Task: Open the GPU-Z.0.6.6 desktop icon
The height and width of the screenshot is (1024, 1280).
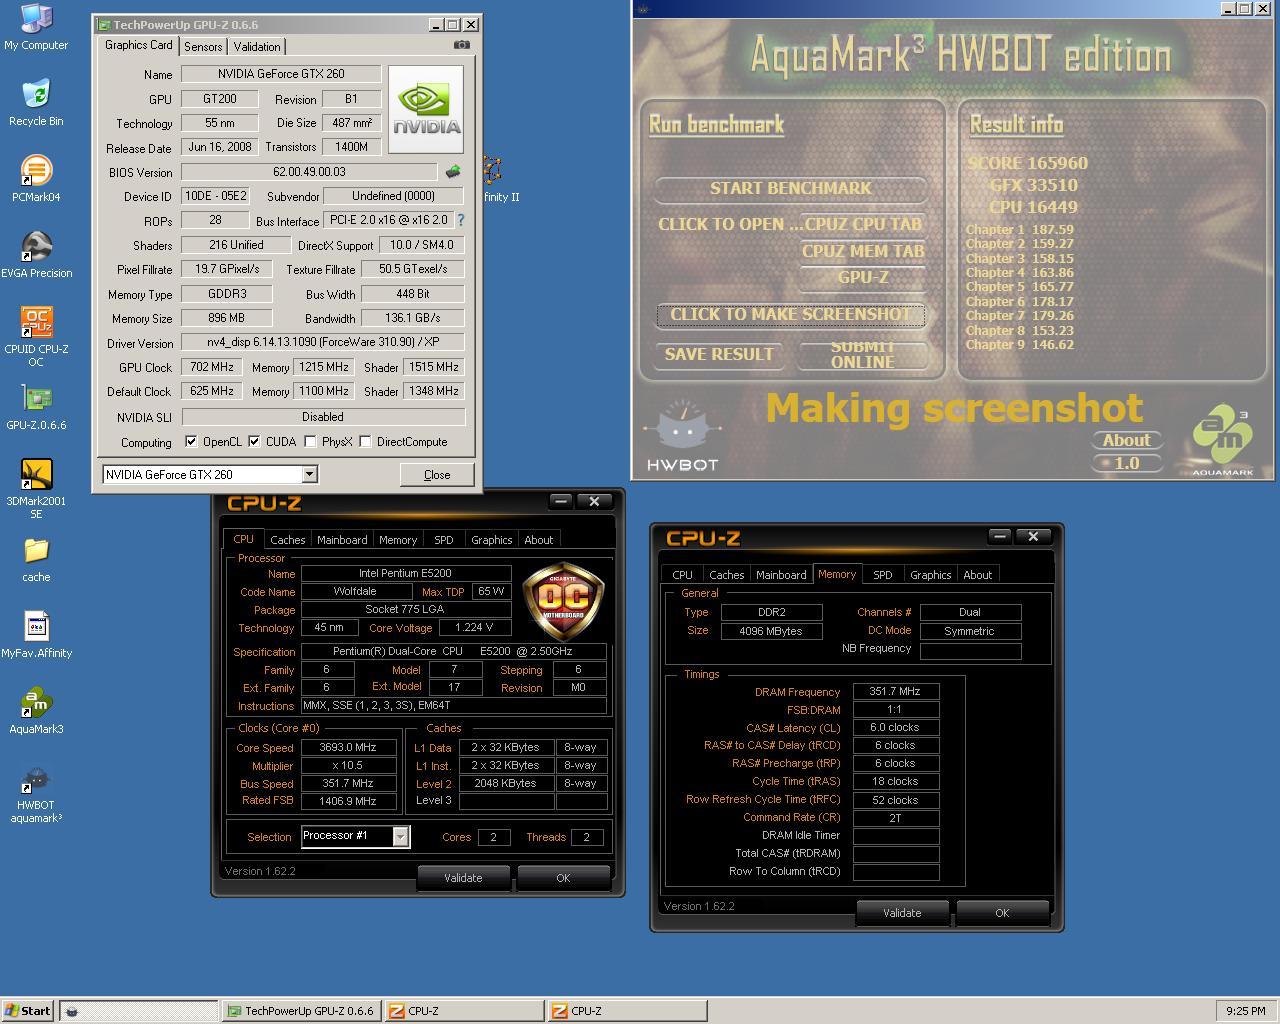Action: 36,407
